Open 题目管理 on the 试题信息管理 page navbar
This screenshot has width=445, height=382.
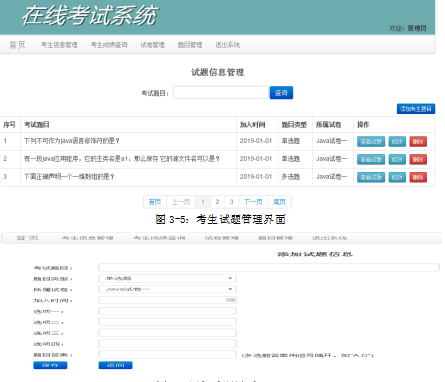point(190,45)
